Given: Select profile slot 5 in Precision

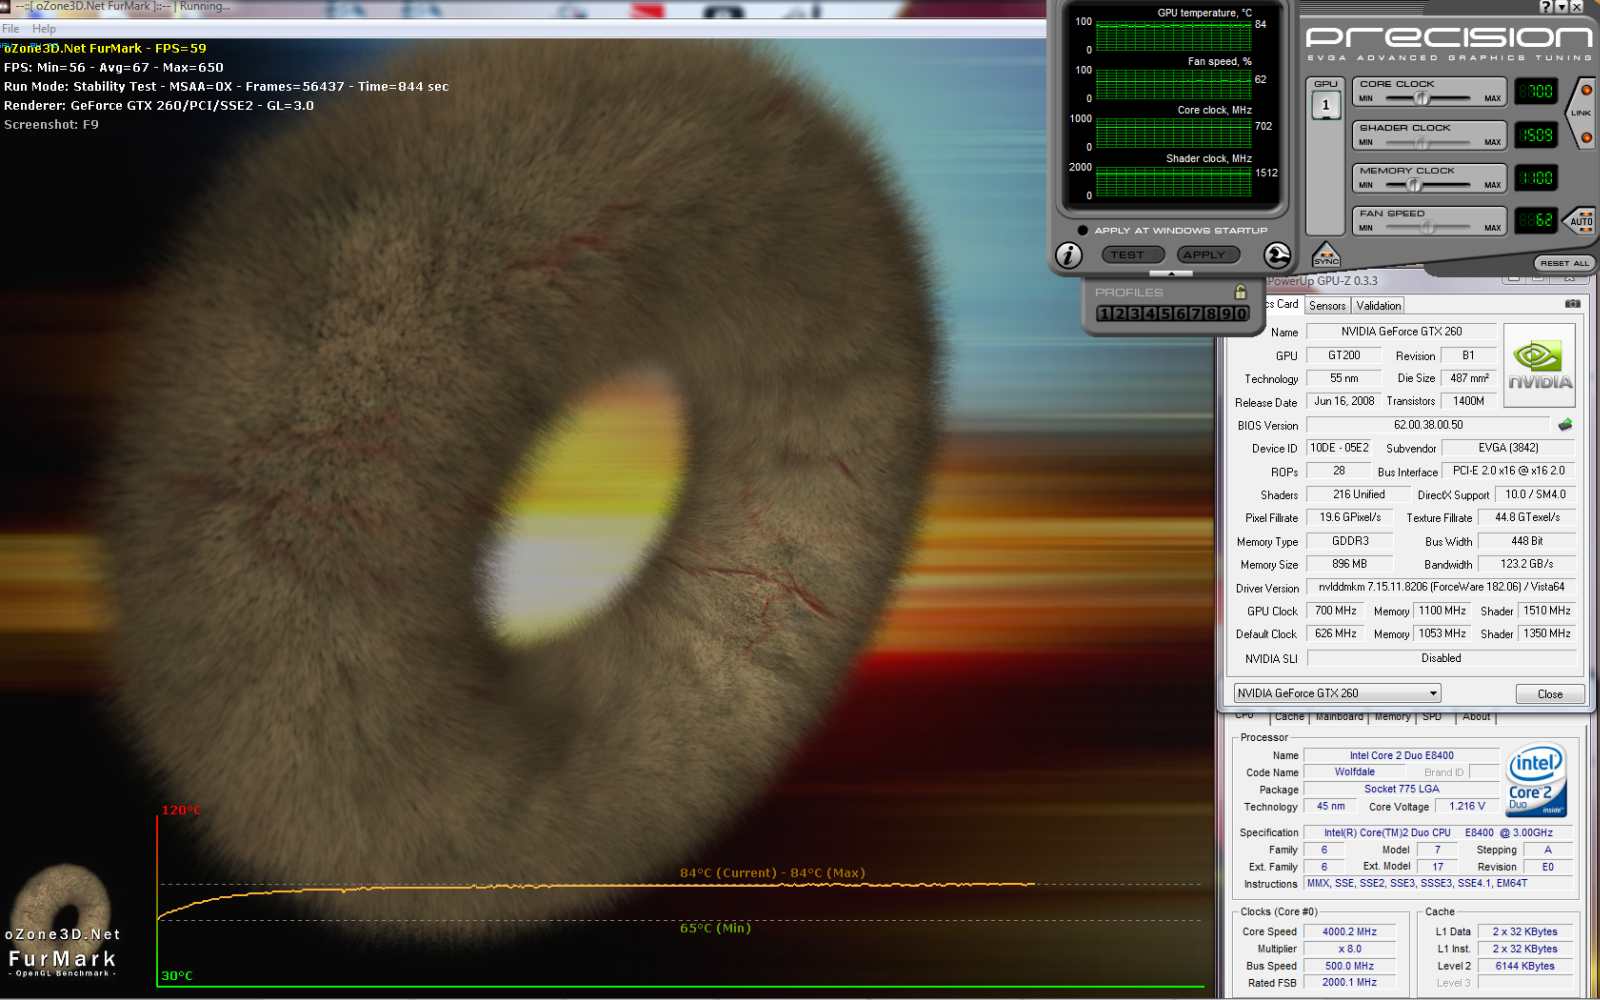Looking at the screenshot, I should (x=1165, y=314).
